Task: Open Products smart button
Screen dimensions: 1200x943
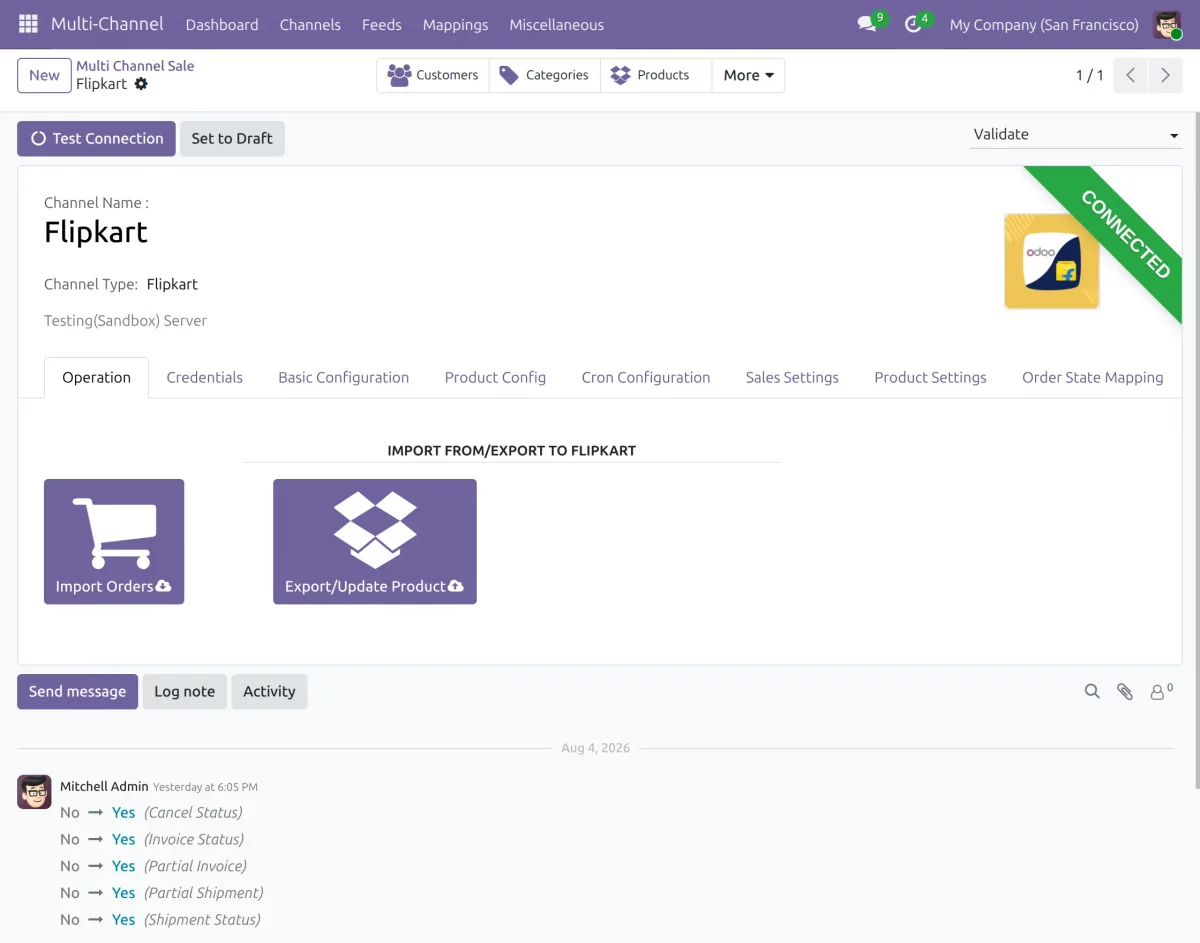Action: point(656,75)
